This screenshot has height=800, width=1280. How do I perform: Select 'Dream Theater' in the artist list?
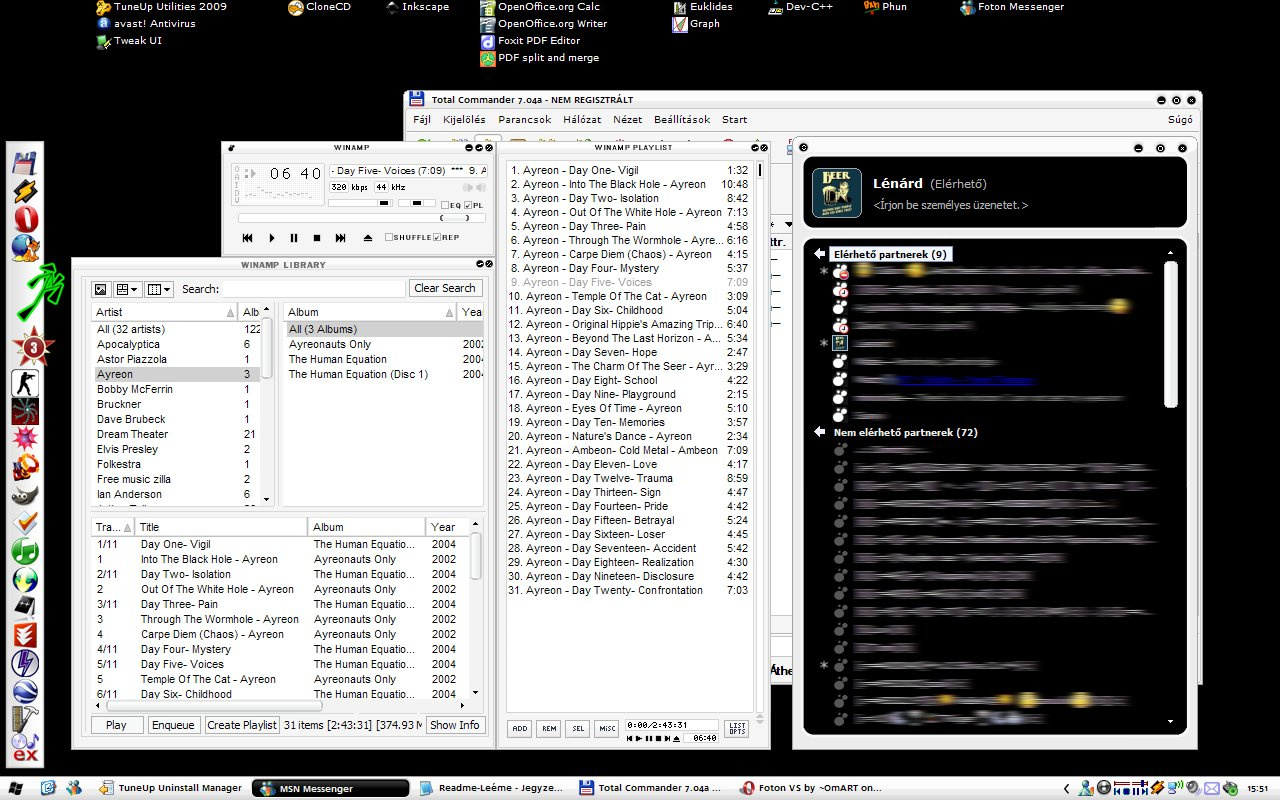tap(177, 434)
